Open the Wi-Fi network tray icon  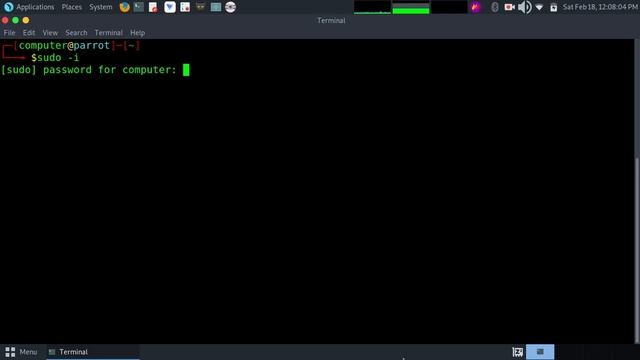[539, 7]
